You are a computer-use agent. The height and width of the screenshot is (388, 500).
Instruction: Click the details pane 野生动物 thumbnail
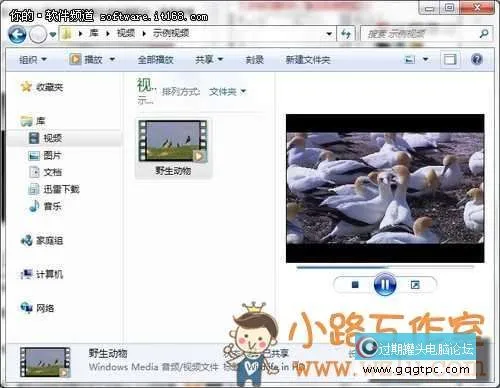coord(45,362)
